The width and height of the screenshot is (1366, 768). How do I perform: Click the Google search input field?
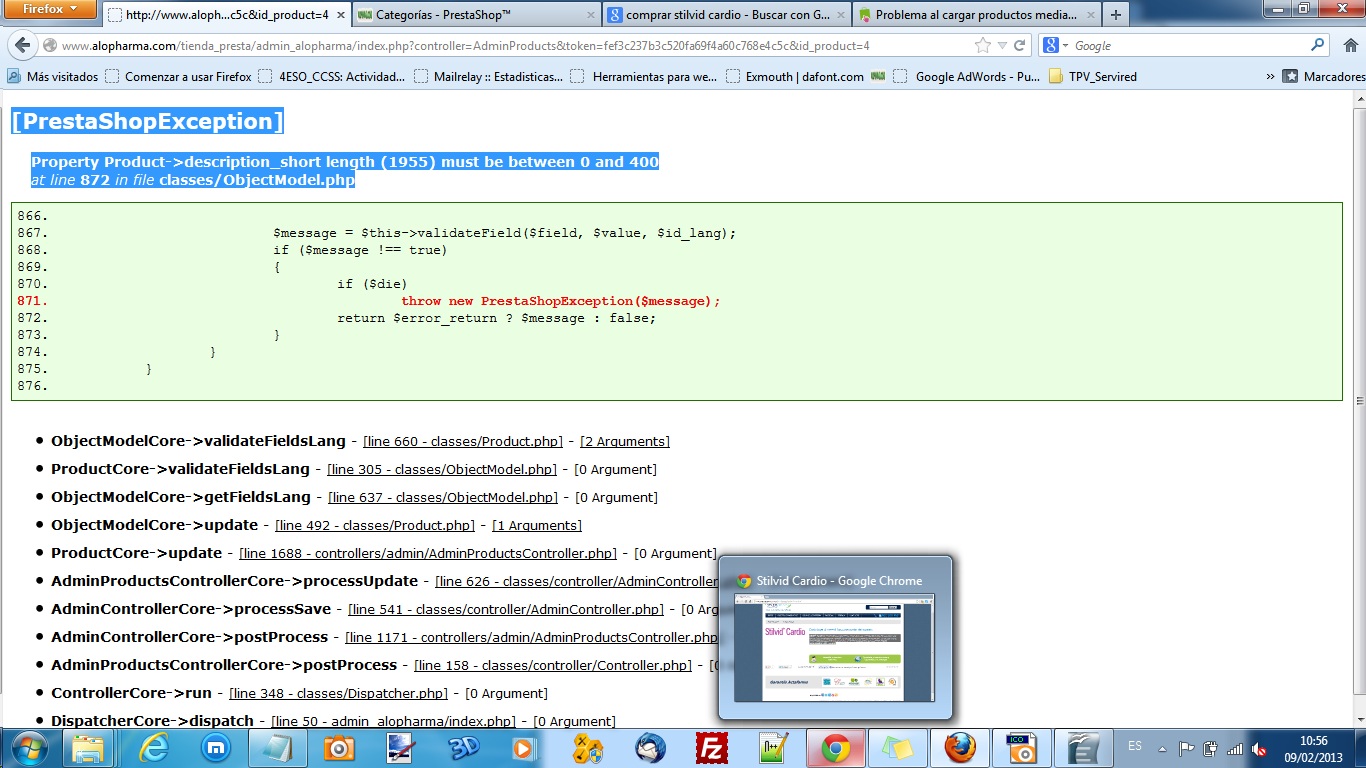(x=1190, y=46)
